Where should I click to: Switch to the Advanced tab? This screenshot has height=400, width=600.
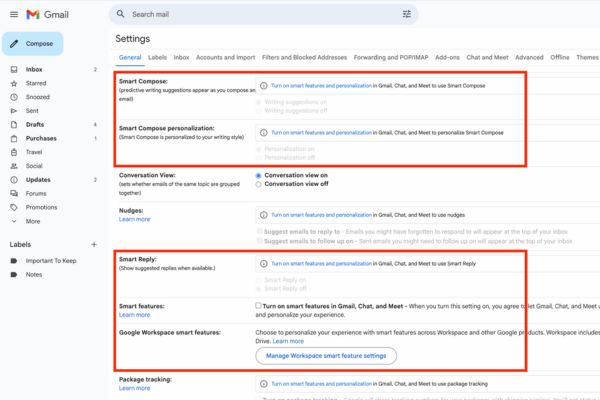point(529,57)
